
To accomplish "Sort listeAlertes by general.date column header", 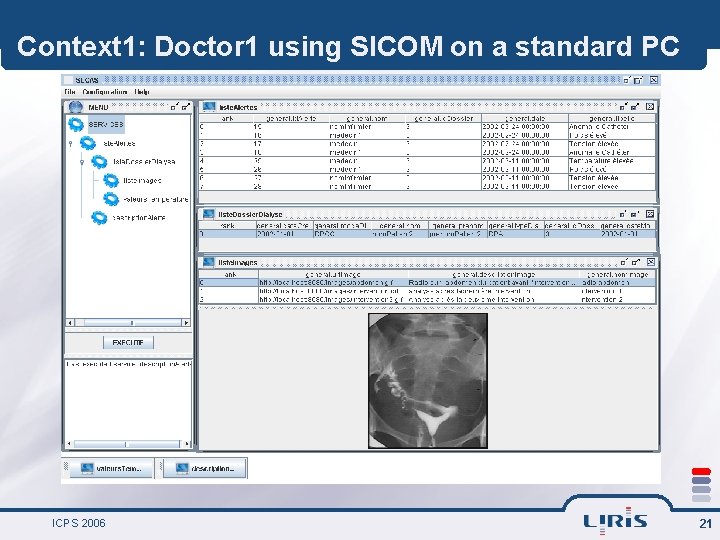I will [x=525, y=118].
